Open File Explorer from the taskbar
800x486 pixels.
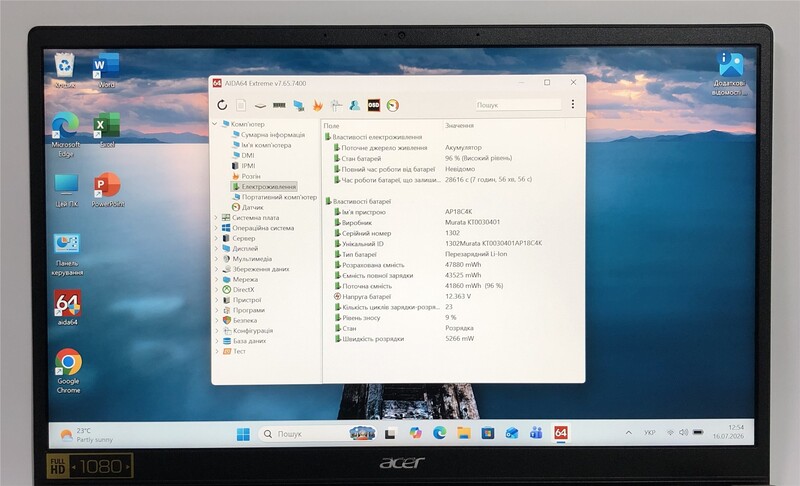[x=464, y=433]
